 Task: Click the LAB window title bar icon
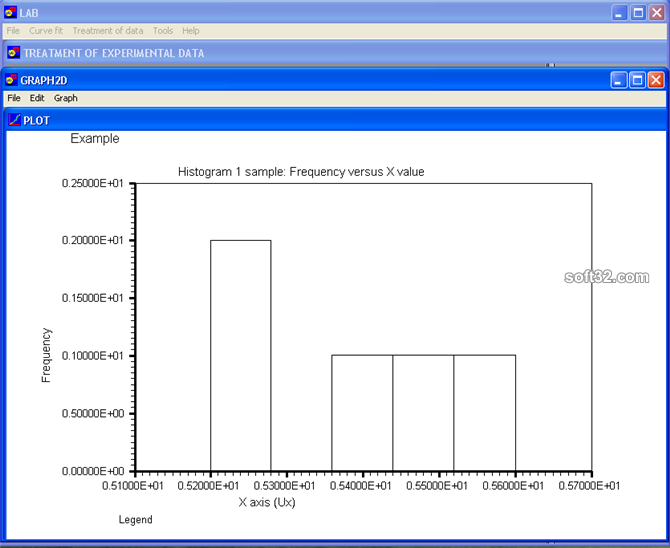10,13
